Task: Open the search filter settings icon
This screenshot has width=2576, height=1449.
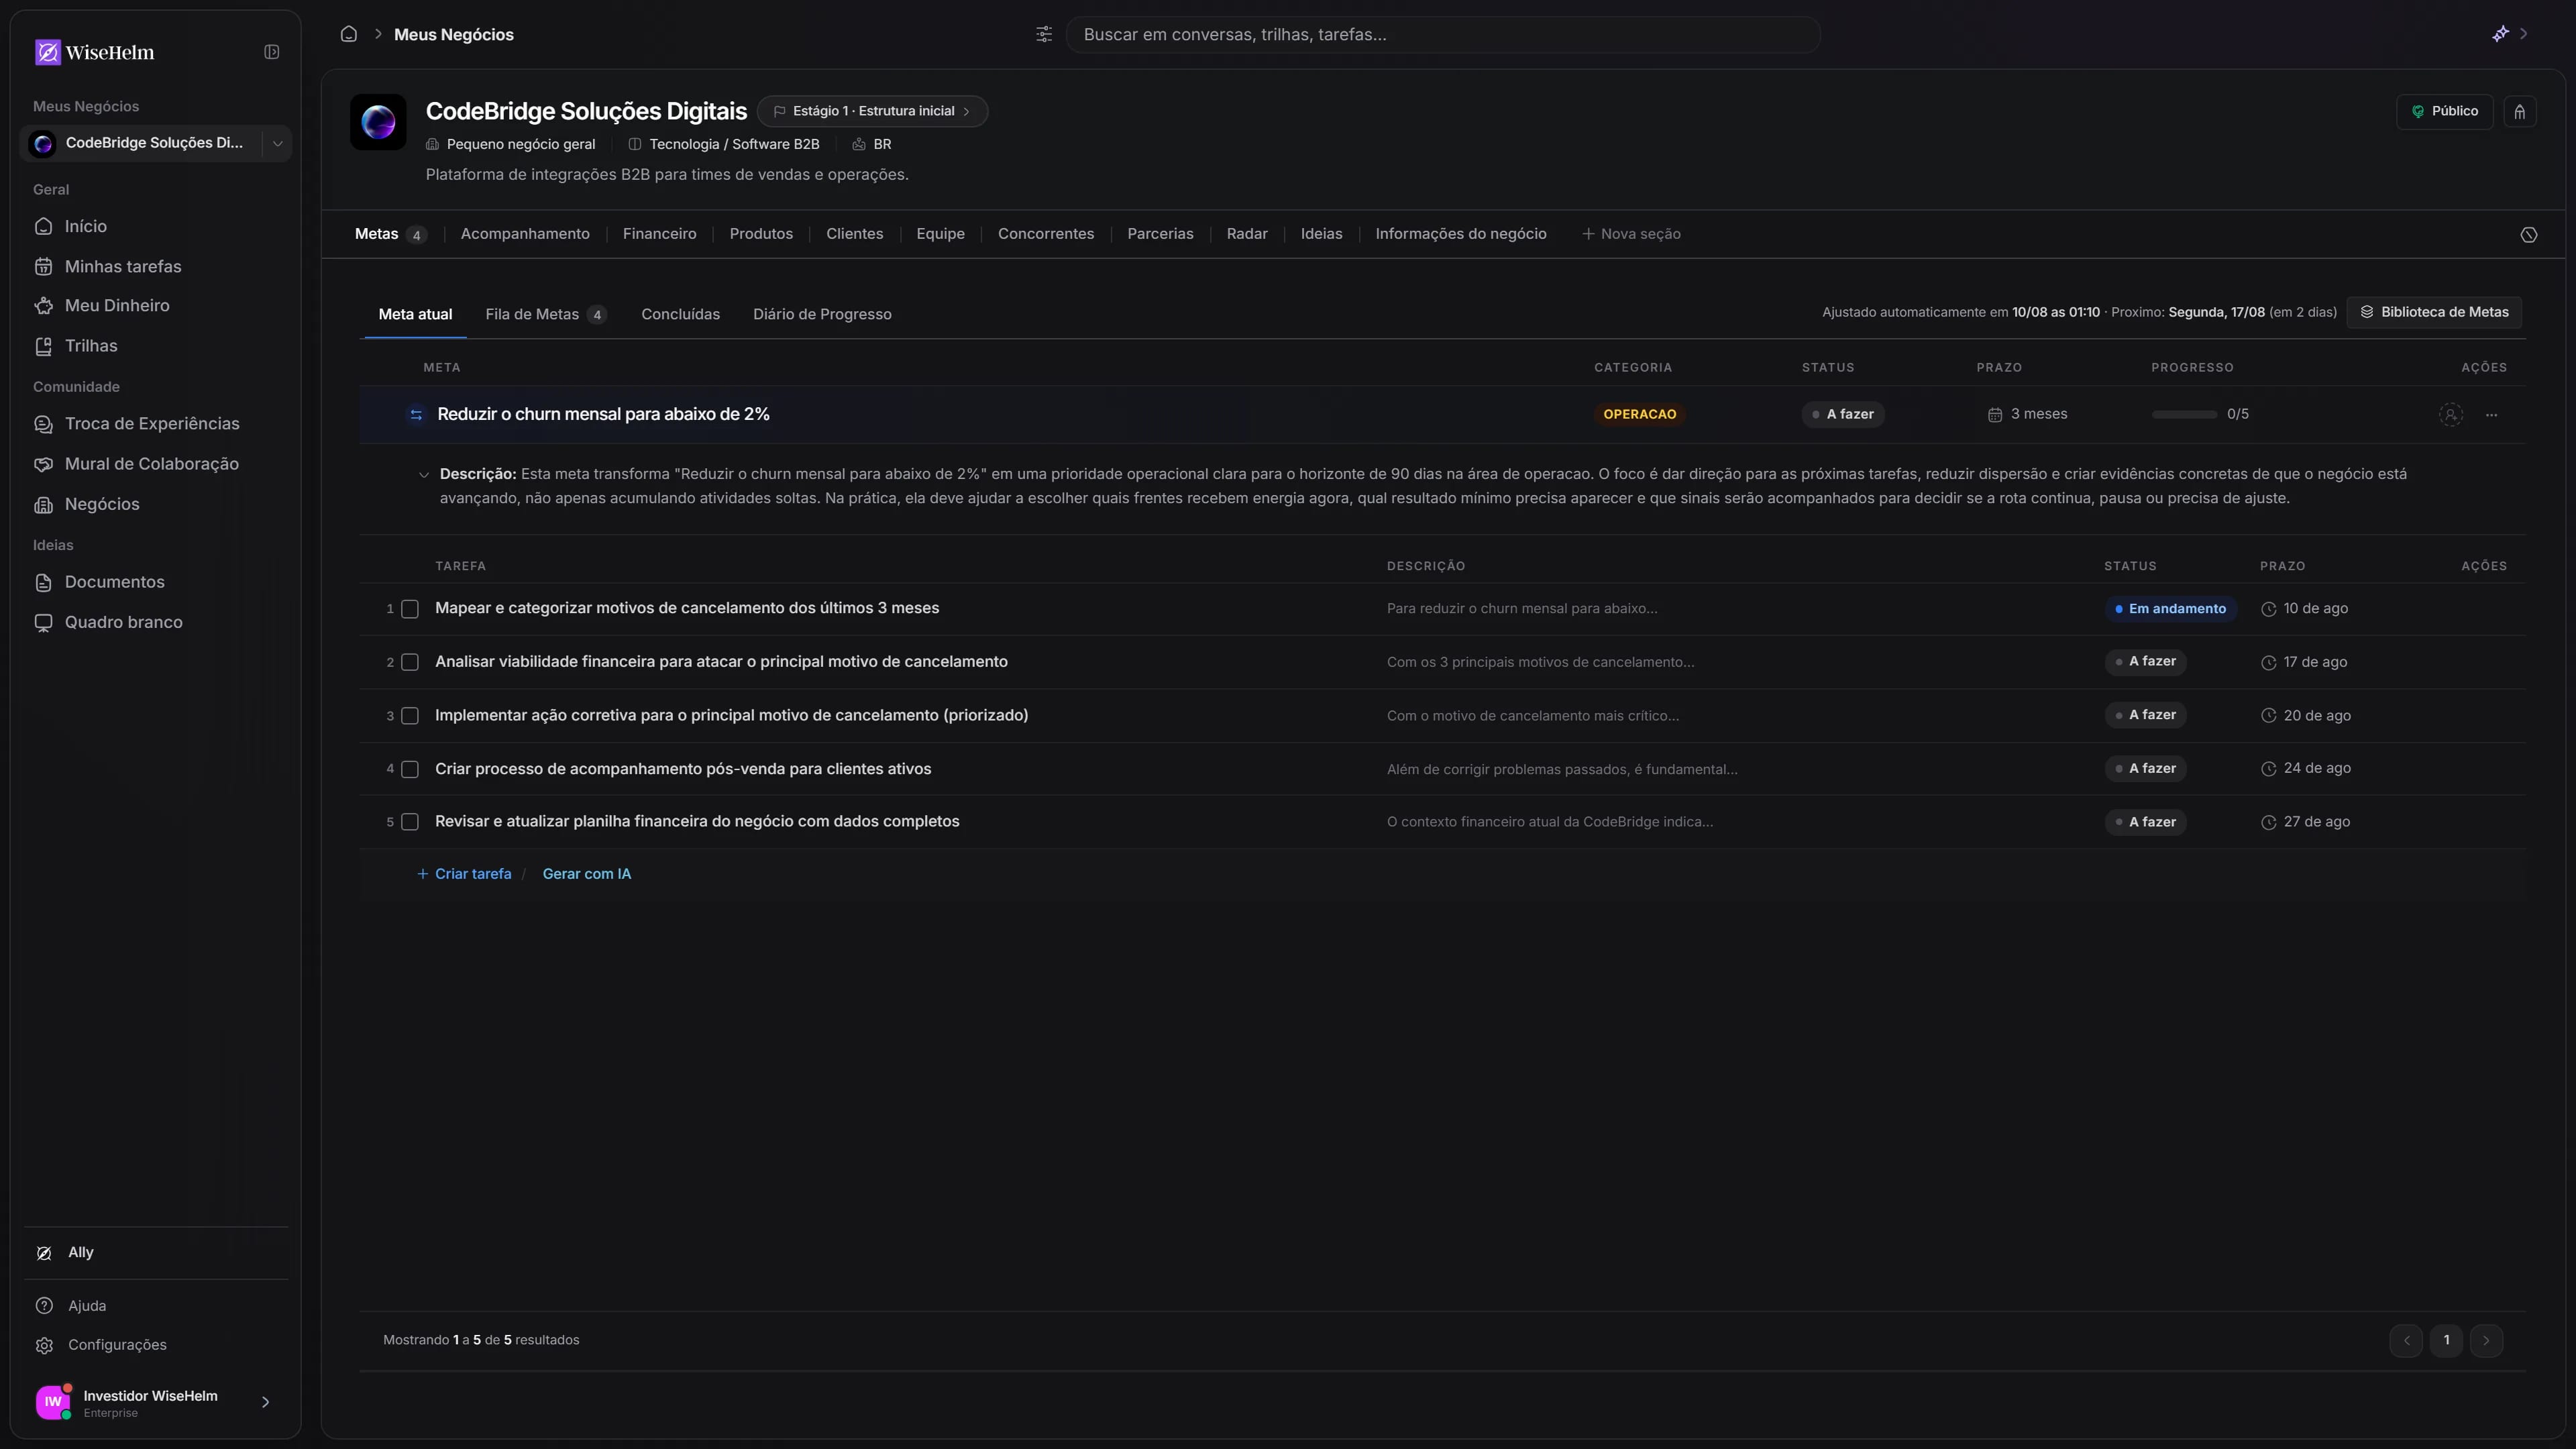Action: [1044, 34]
